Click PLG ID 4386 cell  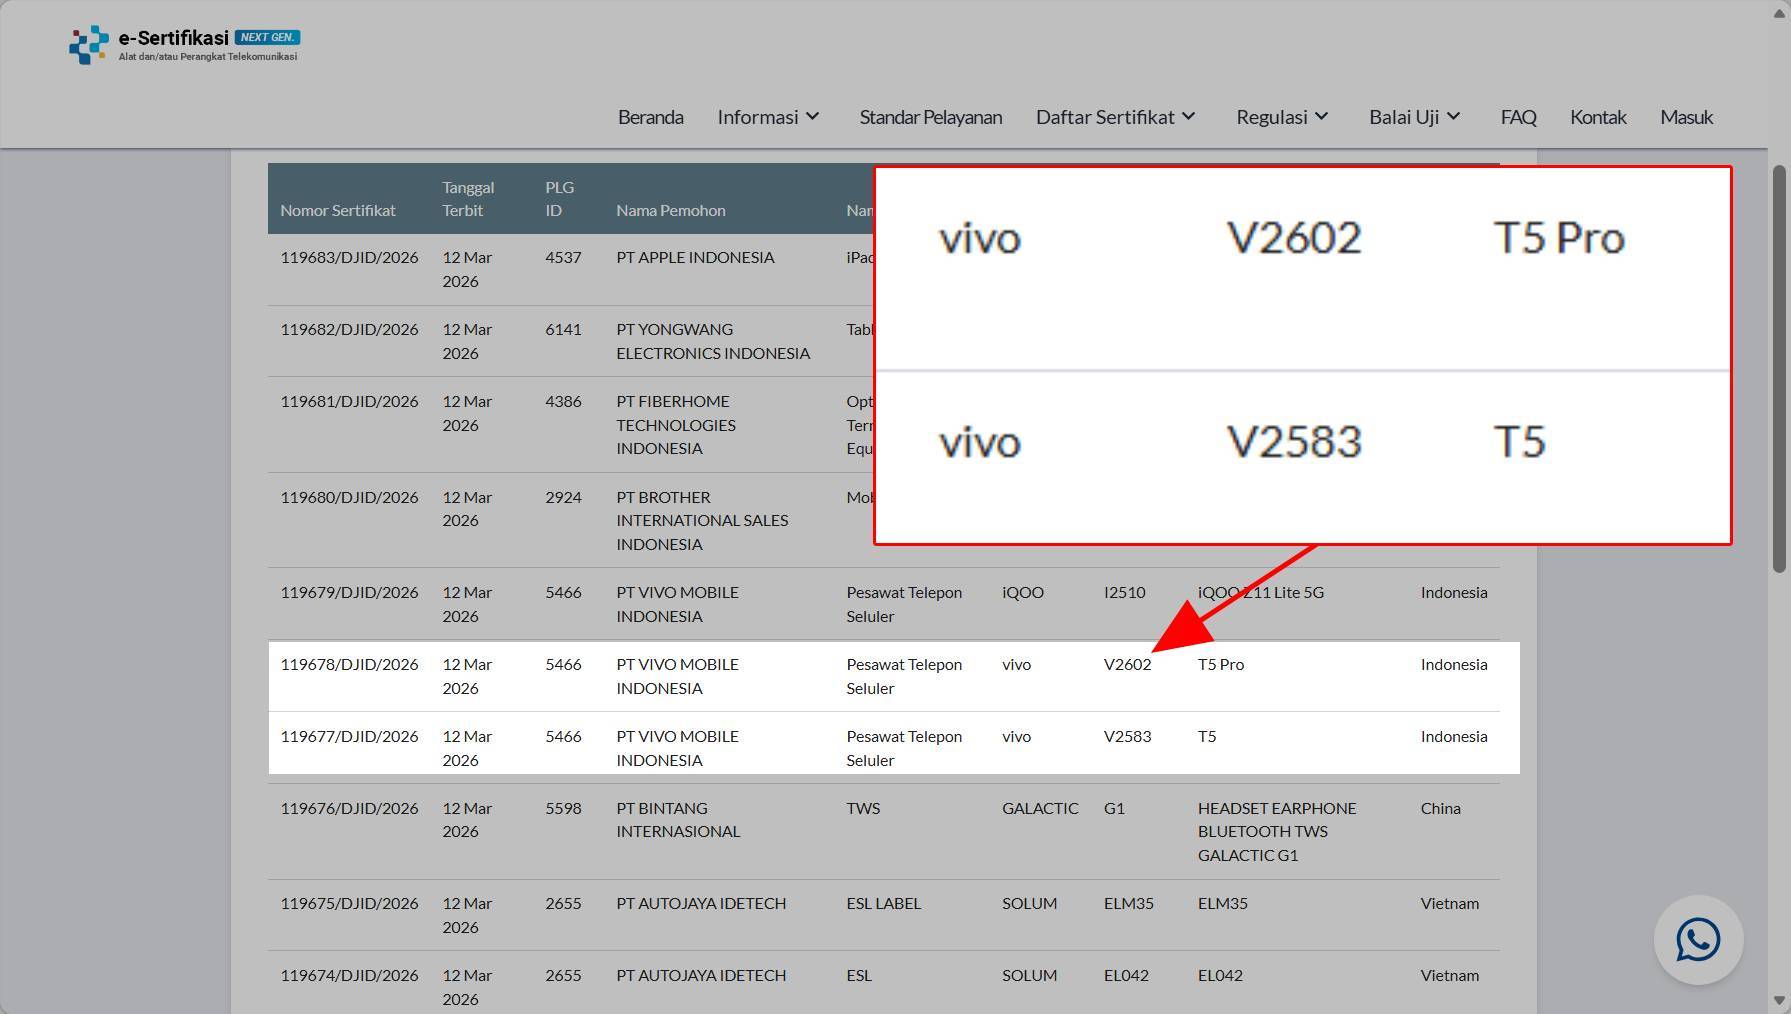(x=563, y=401)
